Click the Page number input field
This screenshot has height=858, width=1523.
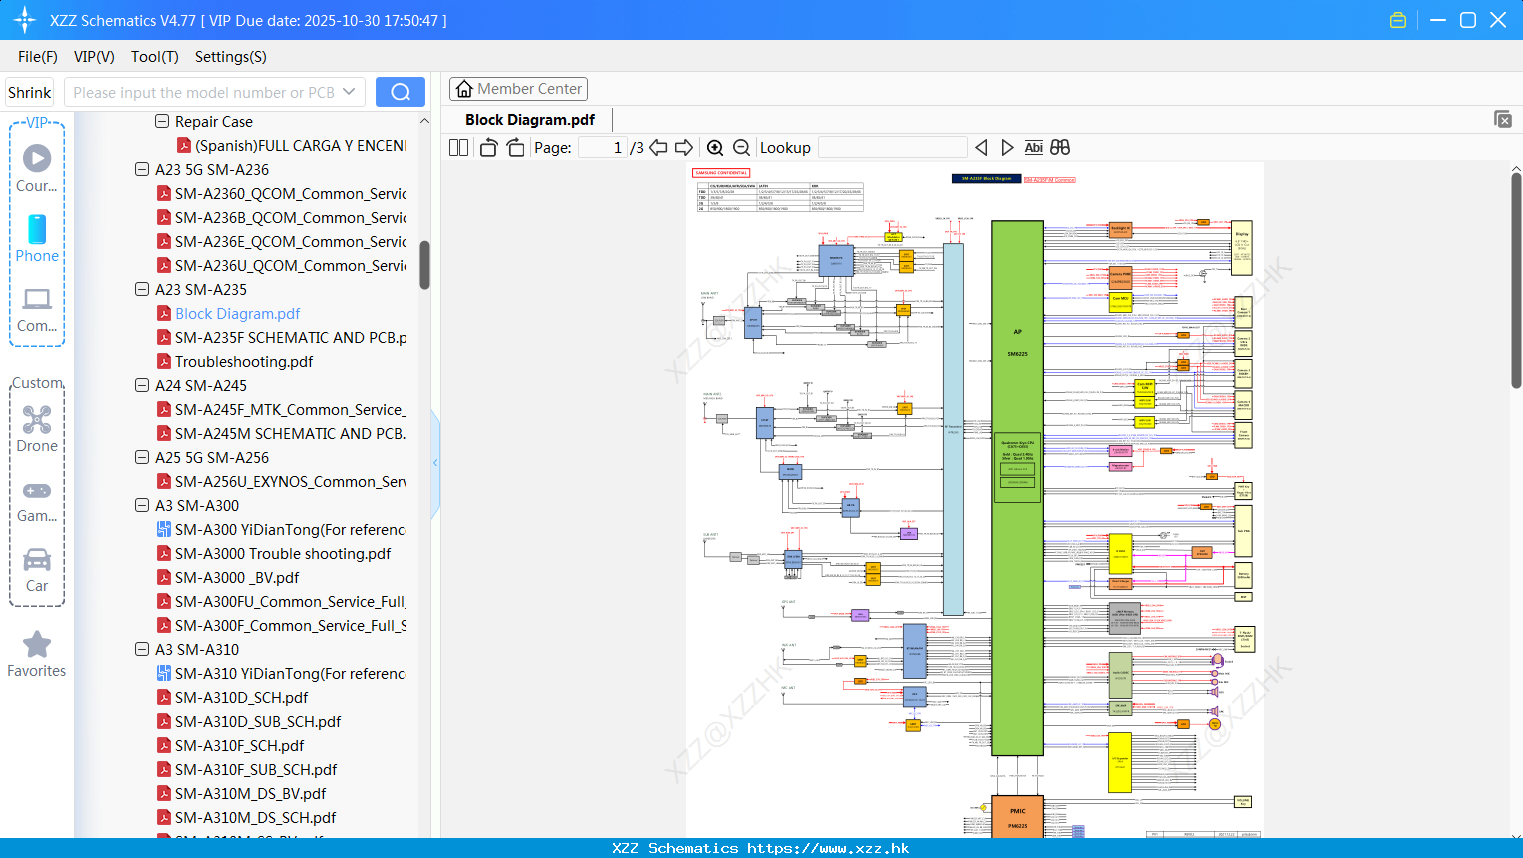[x=603, y=147]
